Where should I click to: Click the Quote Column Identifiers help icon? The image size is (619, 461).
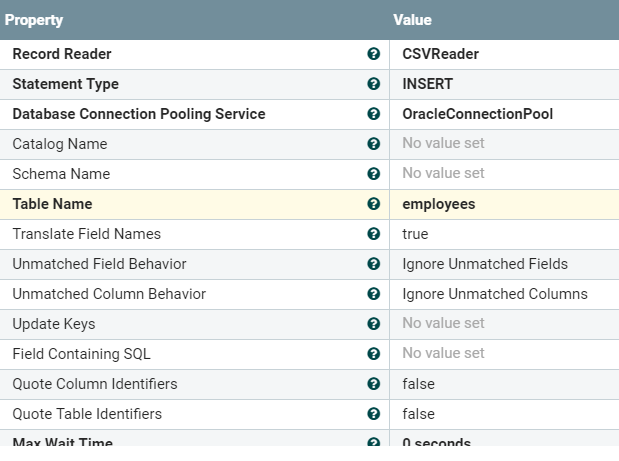point(374,384)
